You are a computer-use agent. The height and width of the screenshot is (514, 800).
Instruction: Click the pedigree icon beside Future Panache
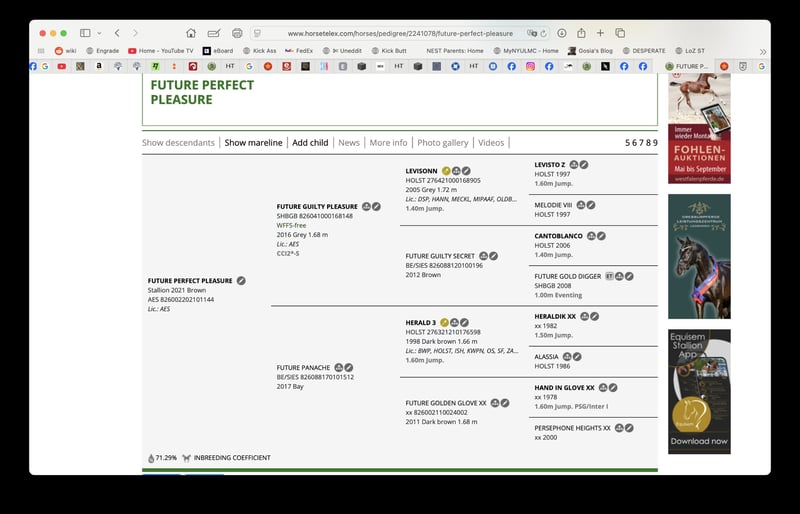coord(339,368)
